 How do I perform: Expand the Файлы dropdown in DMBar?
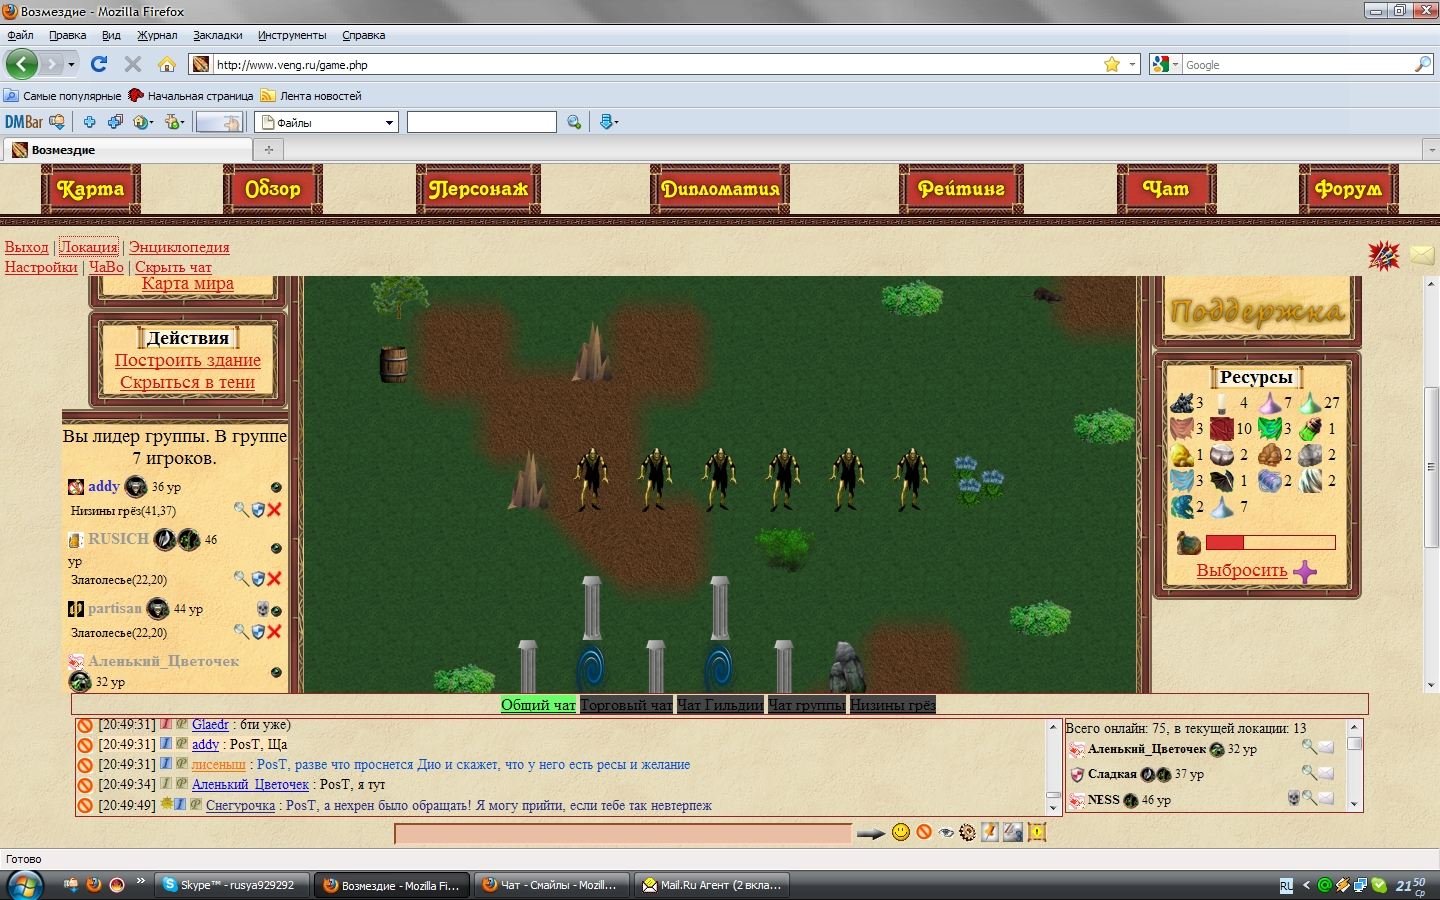(389, 122)
